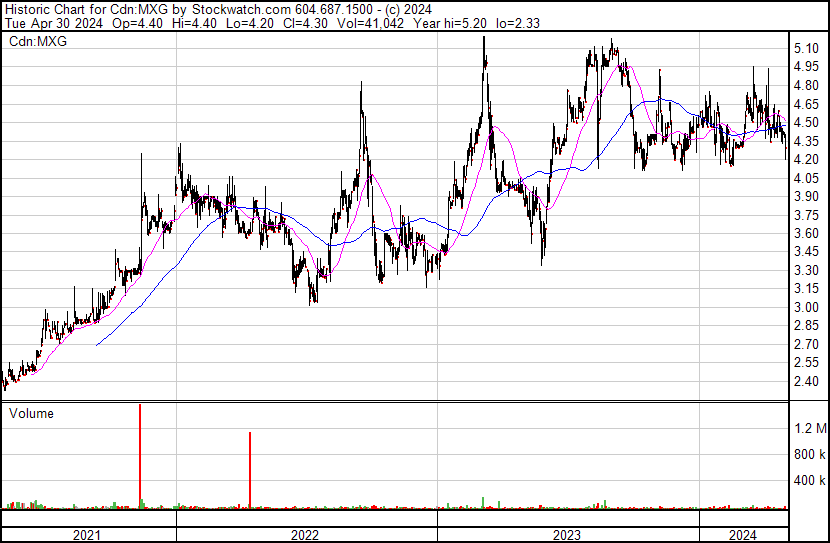Select the 2021 year label on the timeline
Image resolution: width=830 pixels, height=543 pixels.
coord(86,535)
